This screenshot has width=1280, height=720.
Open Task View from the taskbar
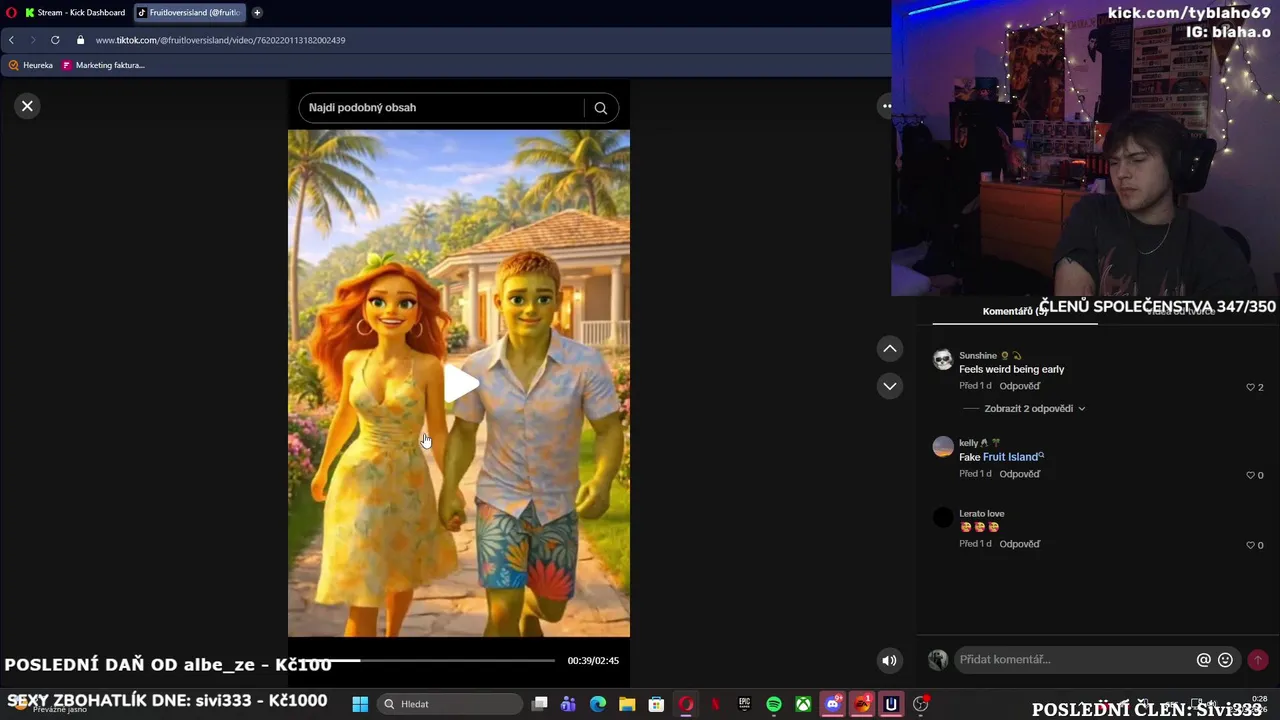pyautogui.click(x=540, y=704)
